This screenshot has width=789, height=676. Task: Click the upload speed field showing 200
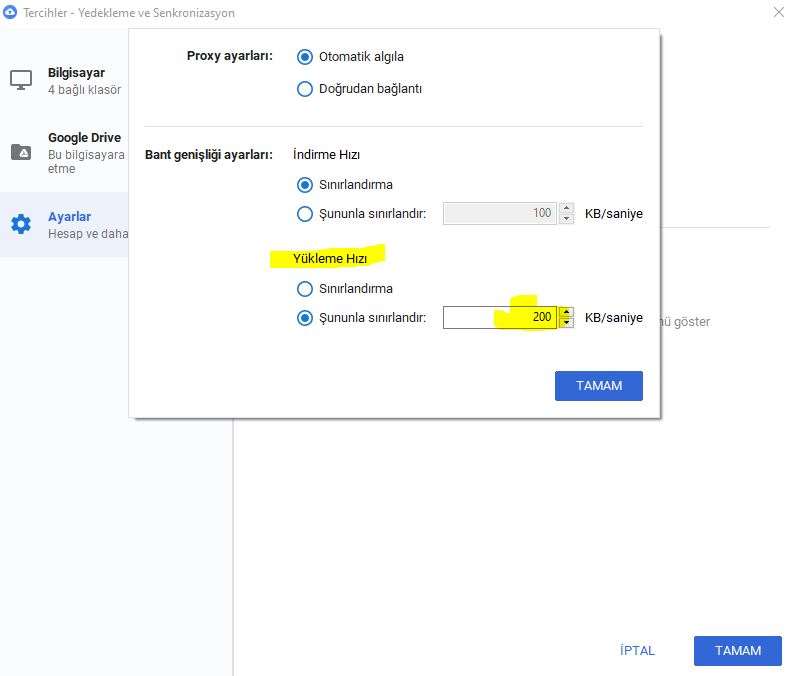499,318
